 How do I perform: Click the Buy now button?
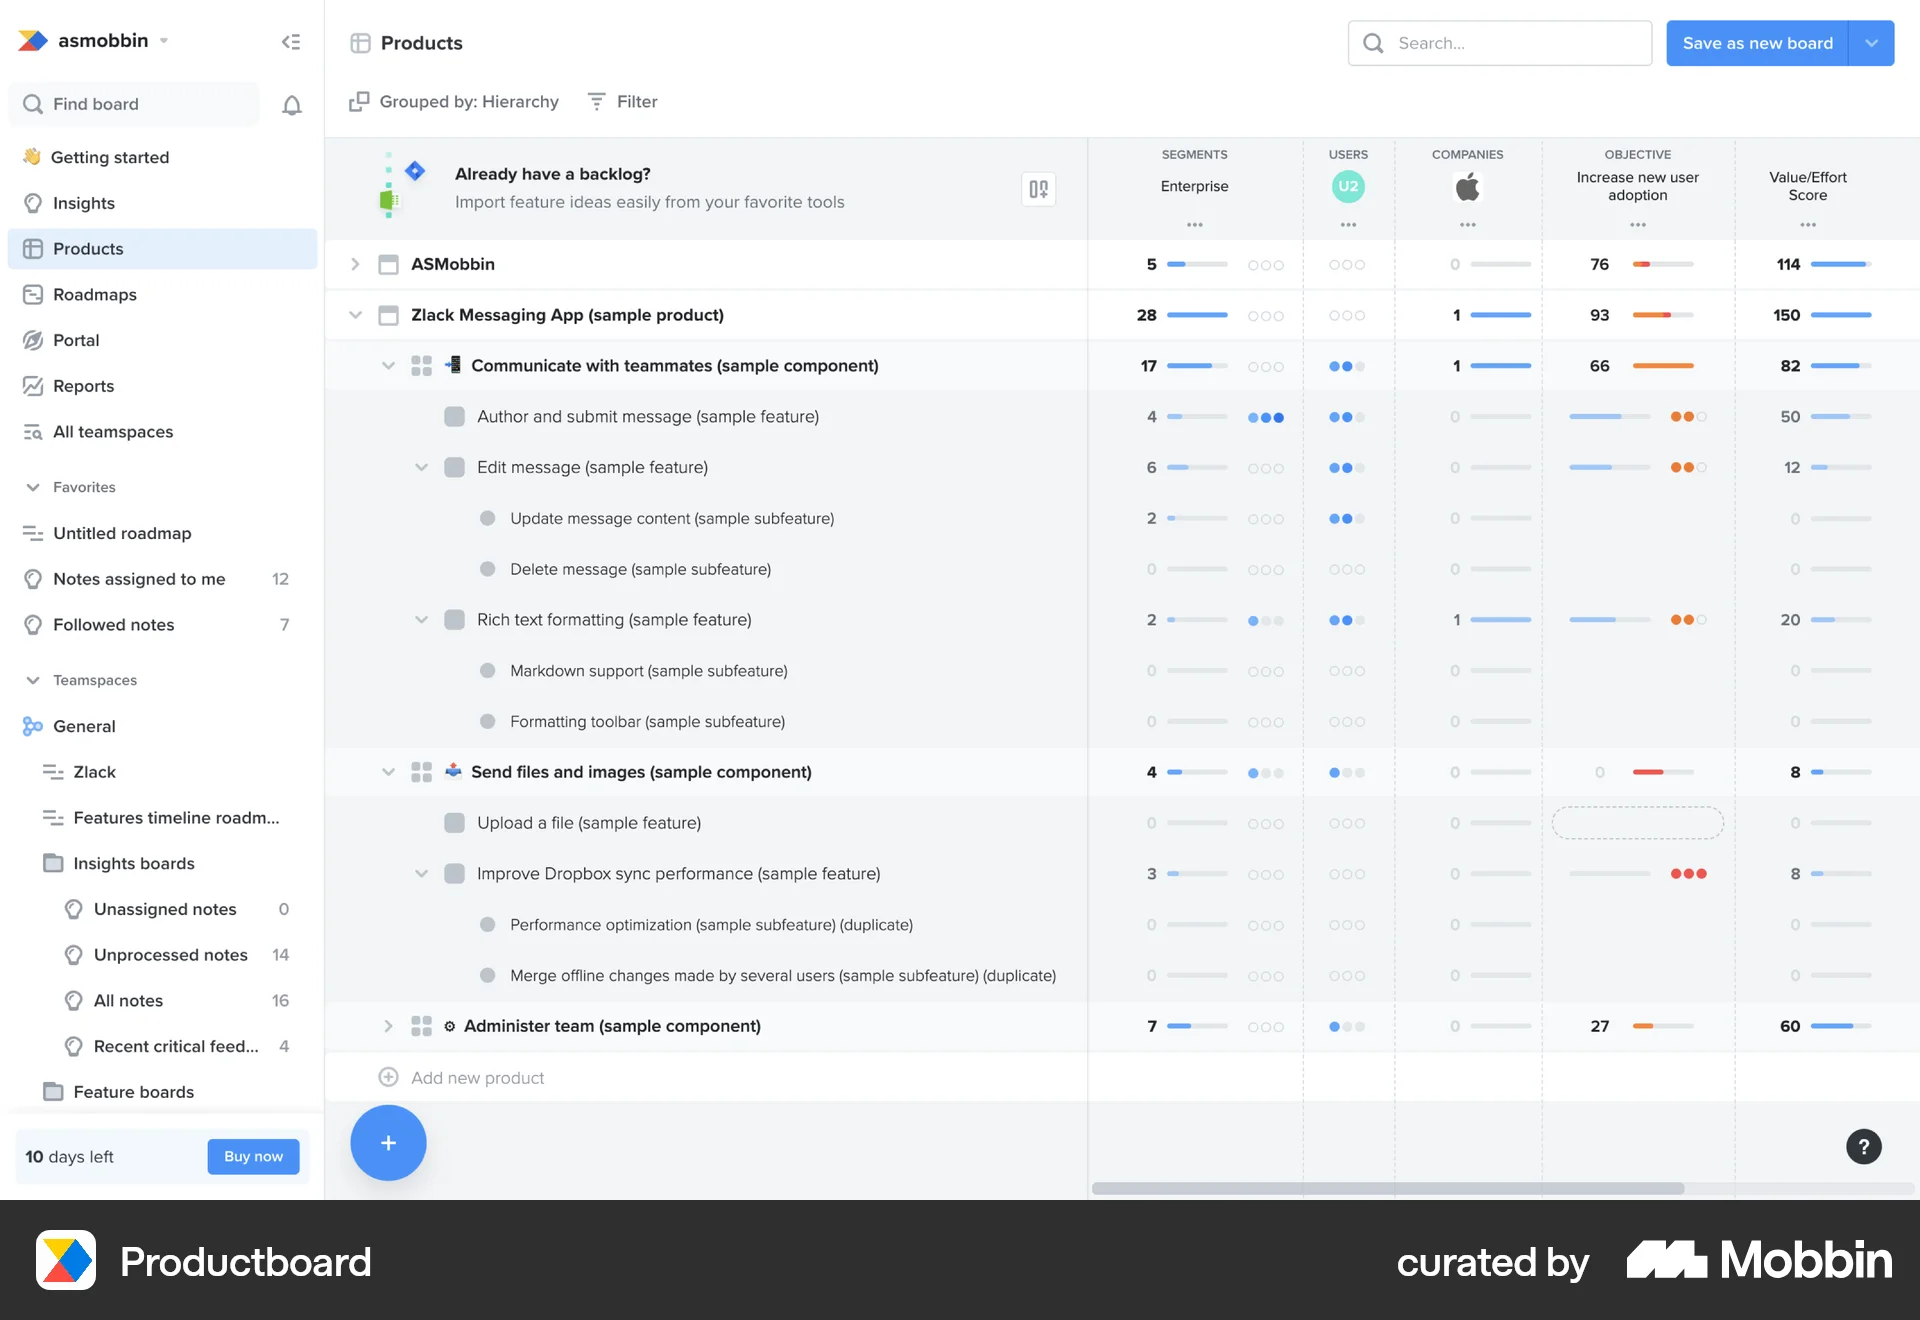click(x=253, y=1156)
